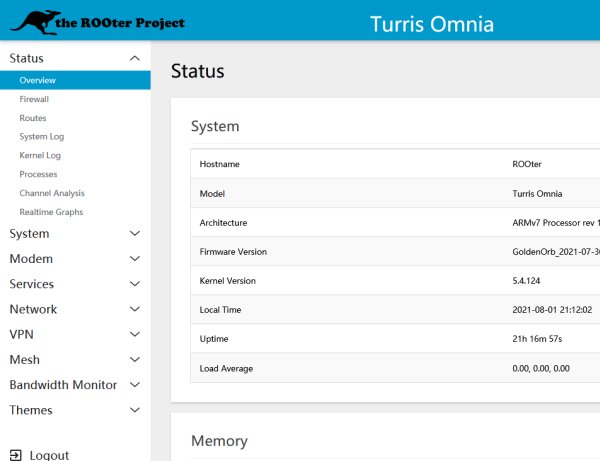Click the Logout link
The width and height of the screenshot is (600, 461).
click(x=49, y=455)
